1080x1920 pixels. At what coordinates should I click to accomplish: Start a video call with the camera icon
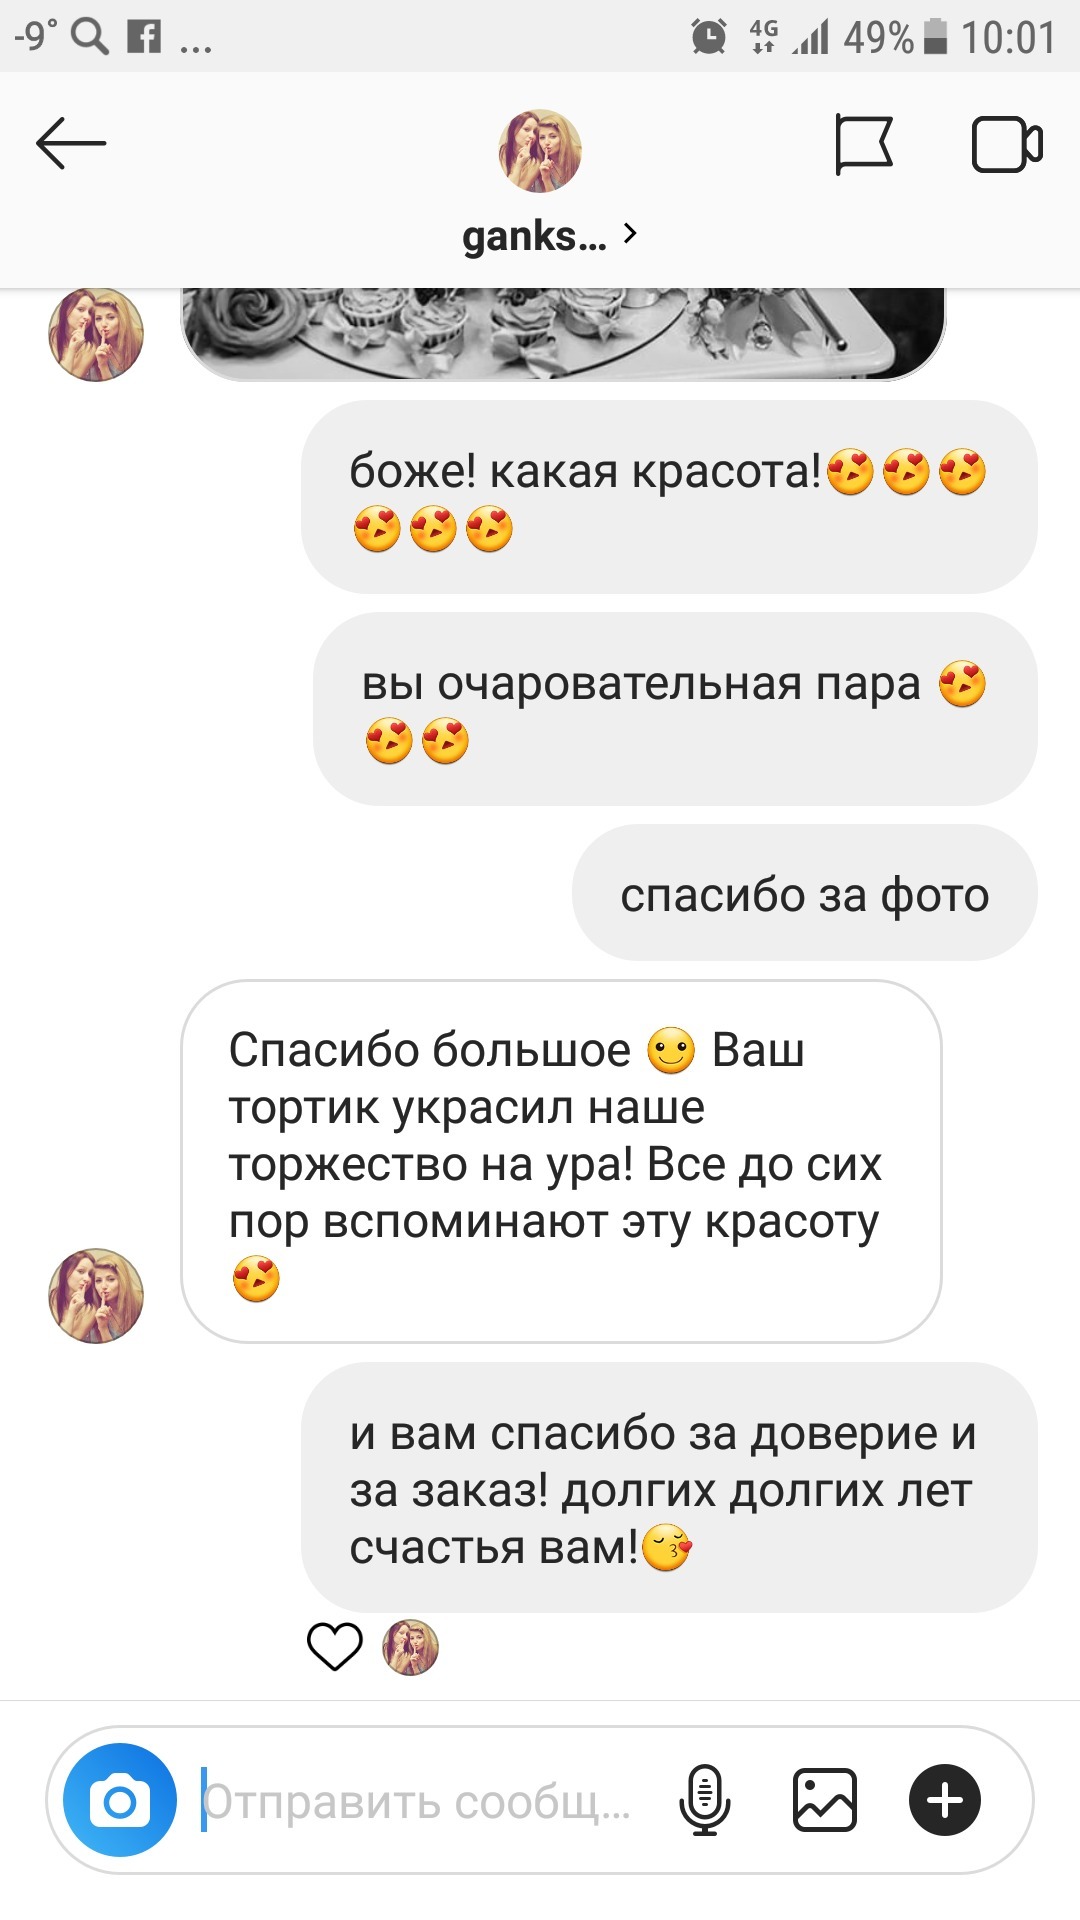pos(1007,145)
